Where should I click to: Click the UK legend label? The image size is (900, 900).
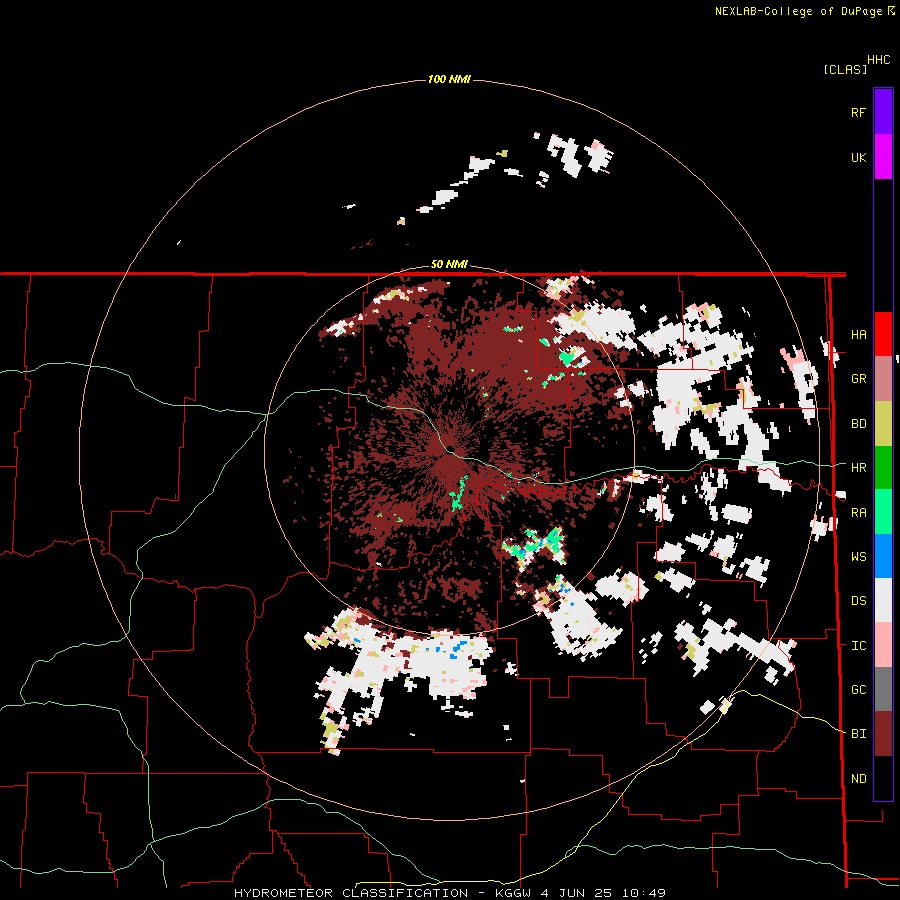point(858,157)
